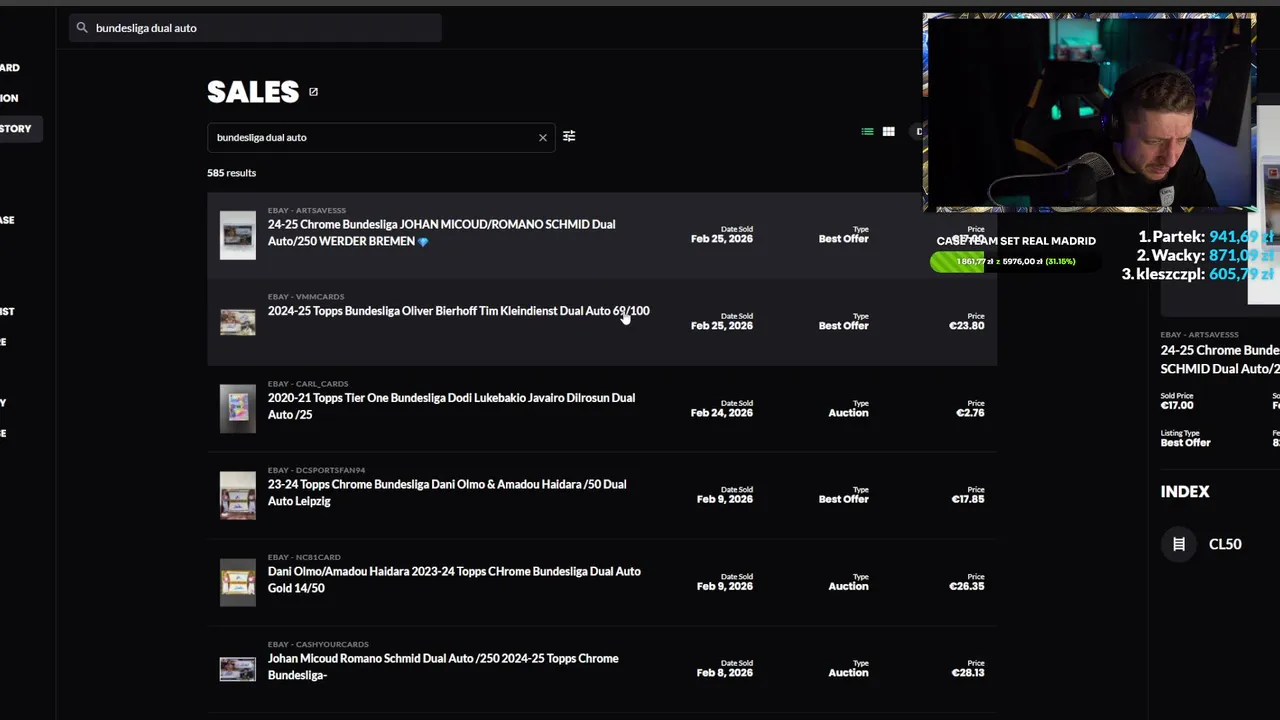Click thumbnail of Micoud Schmid auction card

coord(238,669)
